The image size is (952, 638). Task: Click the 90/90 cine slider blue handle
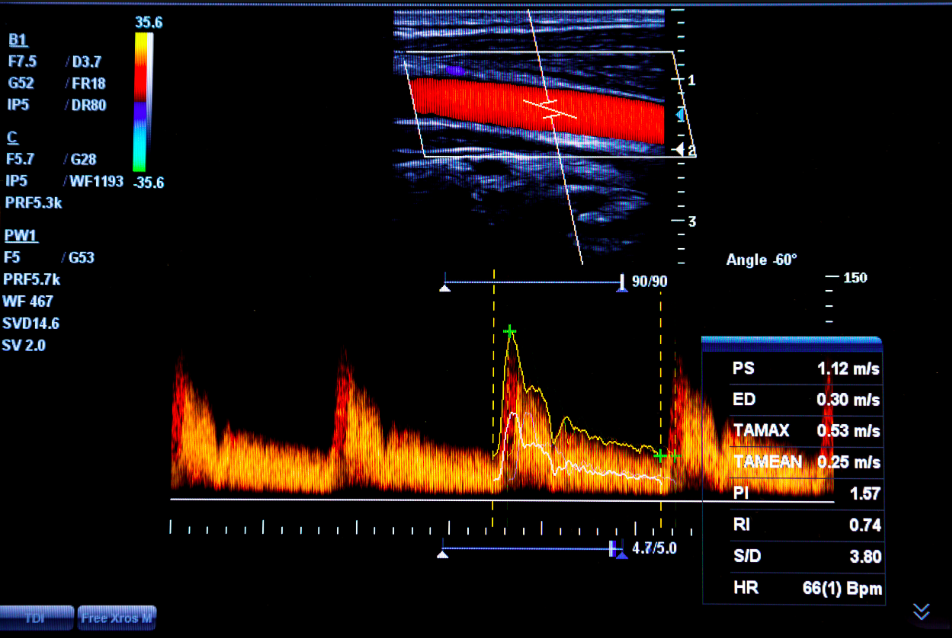(x=622, y=284)
